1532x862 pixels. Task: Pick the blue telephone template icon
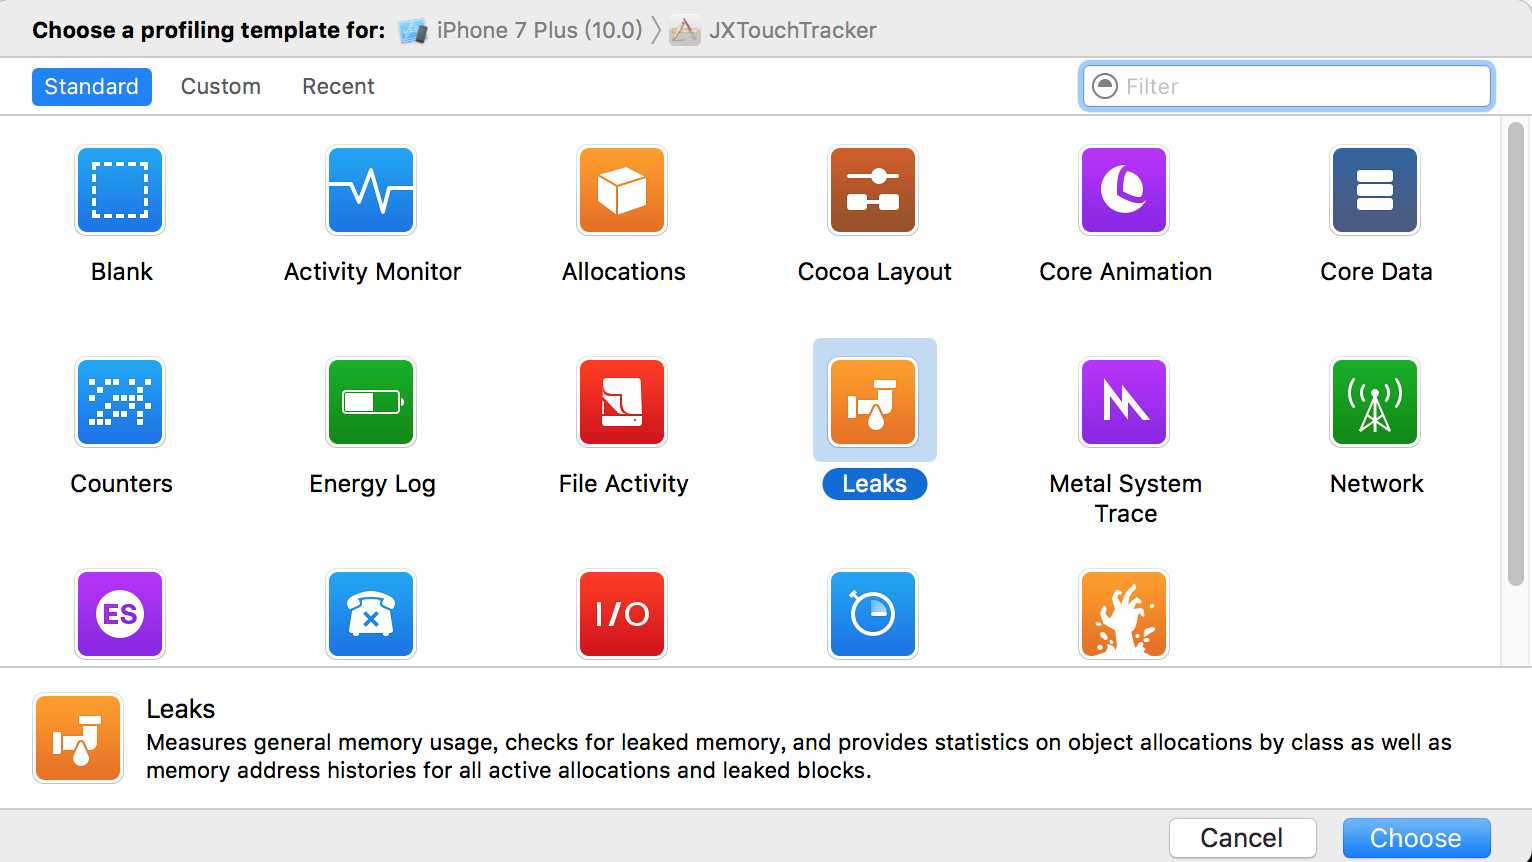point(371,614)
